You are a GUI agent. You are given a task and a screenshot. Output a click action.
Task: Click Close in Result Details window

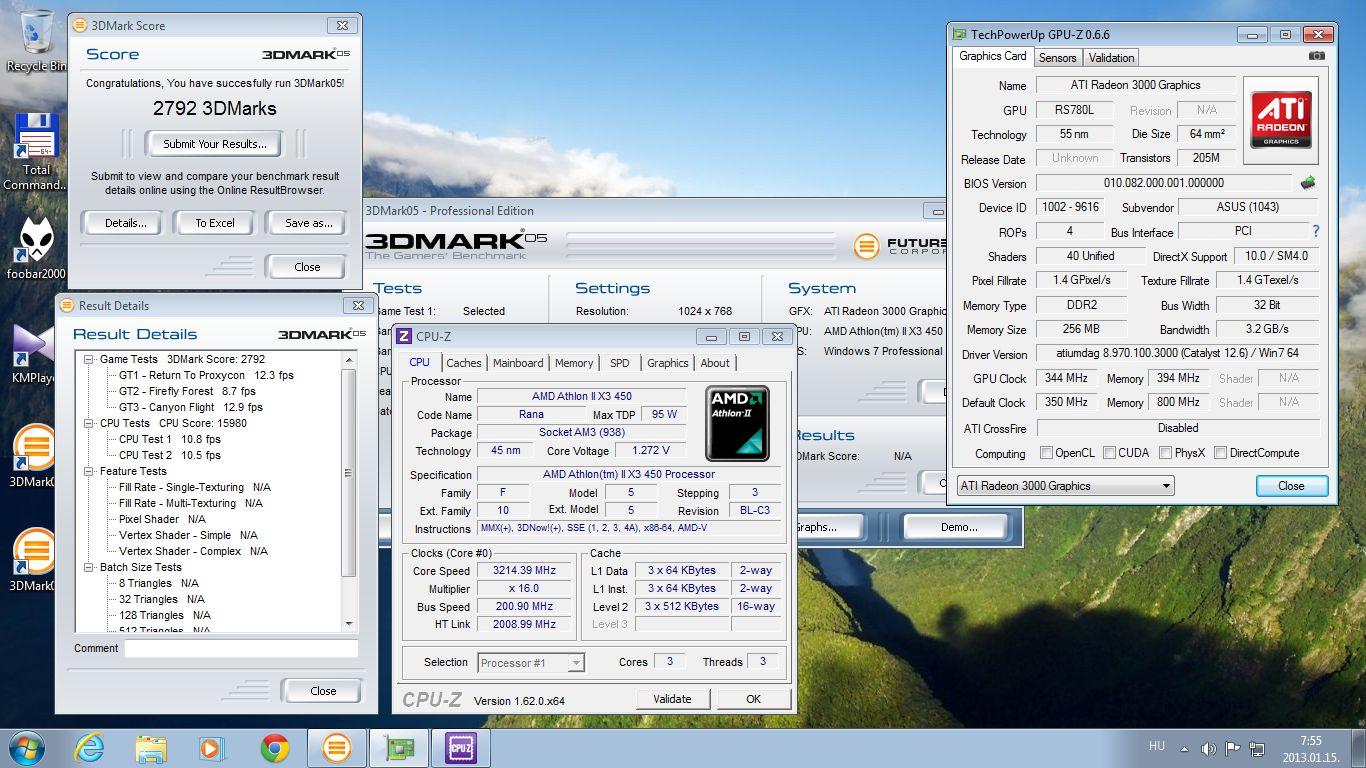pyautogui.click(x=323, y=691)
